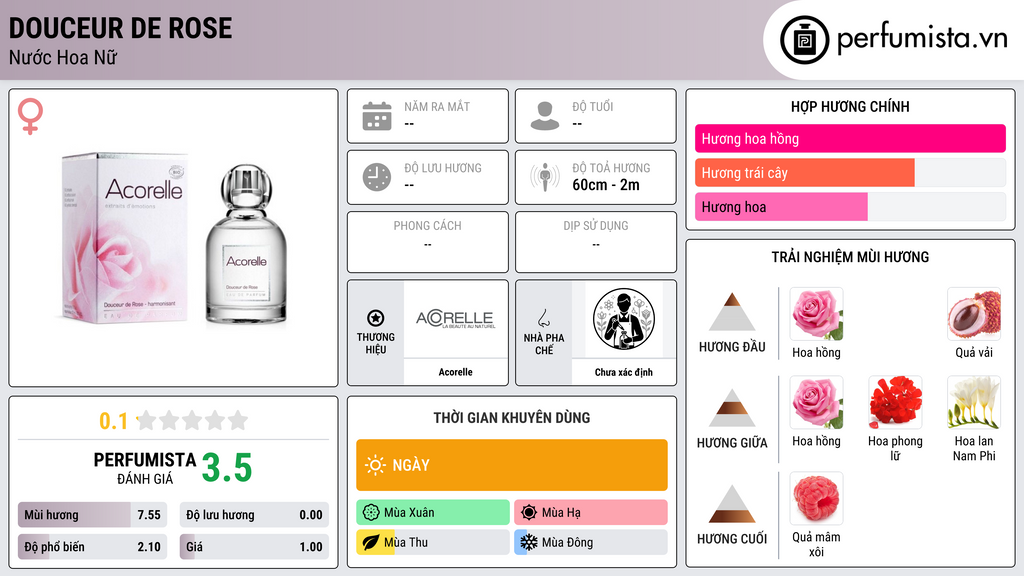
Task: Click the Douceur de Rose title
Action: point(120,28)
